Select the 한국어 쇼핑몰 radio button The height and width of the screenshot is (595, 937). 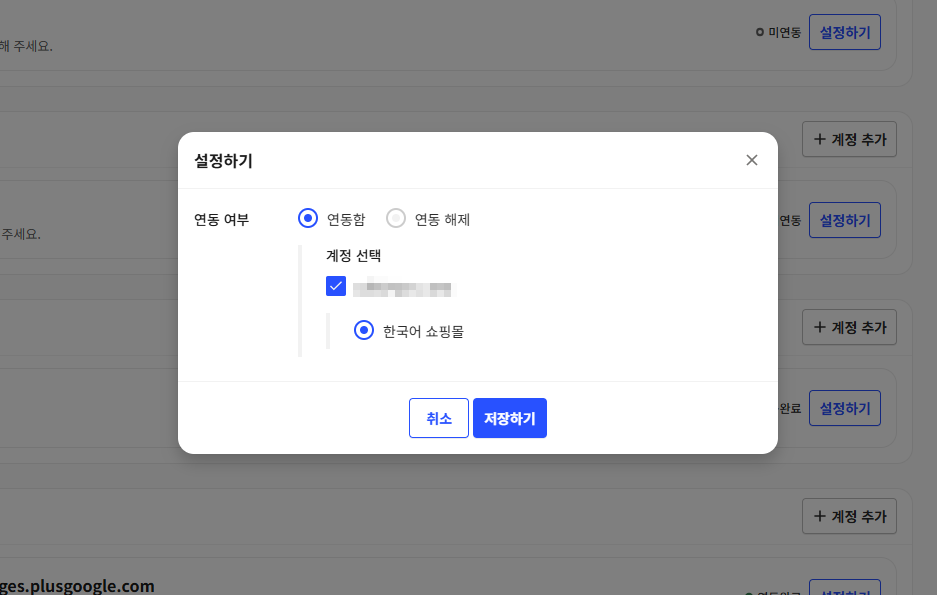(364, 331)
